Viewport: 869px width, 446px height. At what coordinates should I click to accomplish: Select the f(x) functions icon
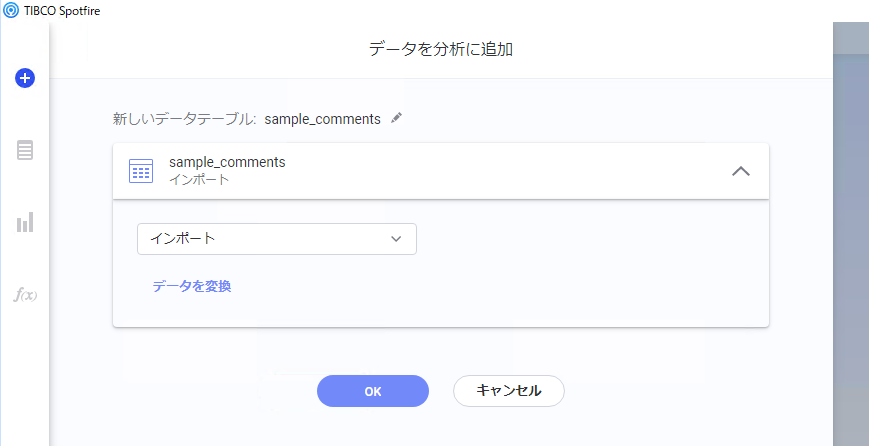(x=25, y=295)
